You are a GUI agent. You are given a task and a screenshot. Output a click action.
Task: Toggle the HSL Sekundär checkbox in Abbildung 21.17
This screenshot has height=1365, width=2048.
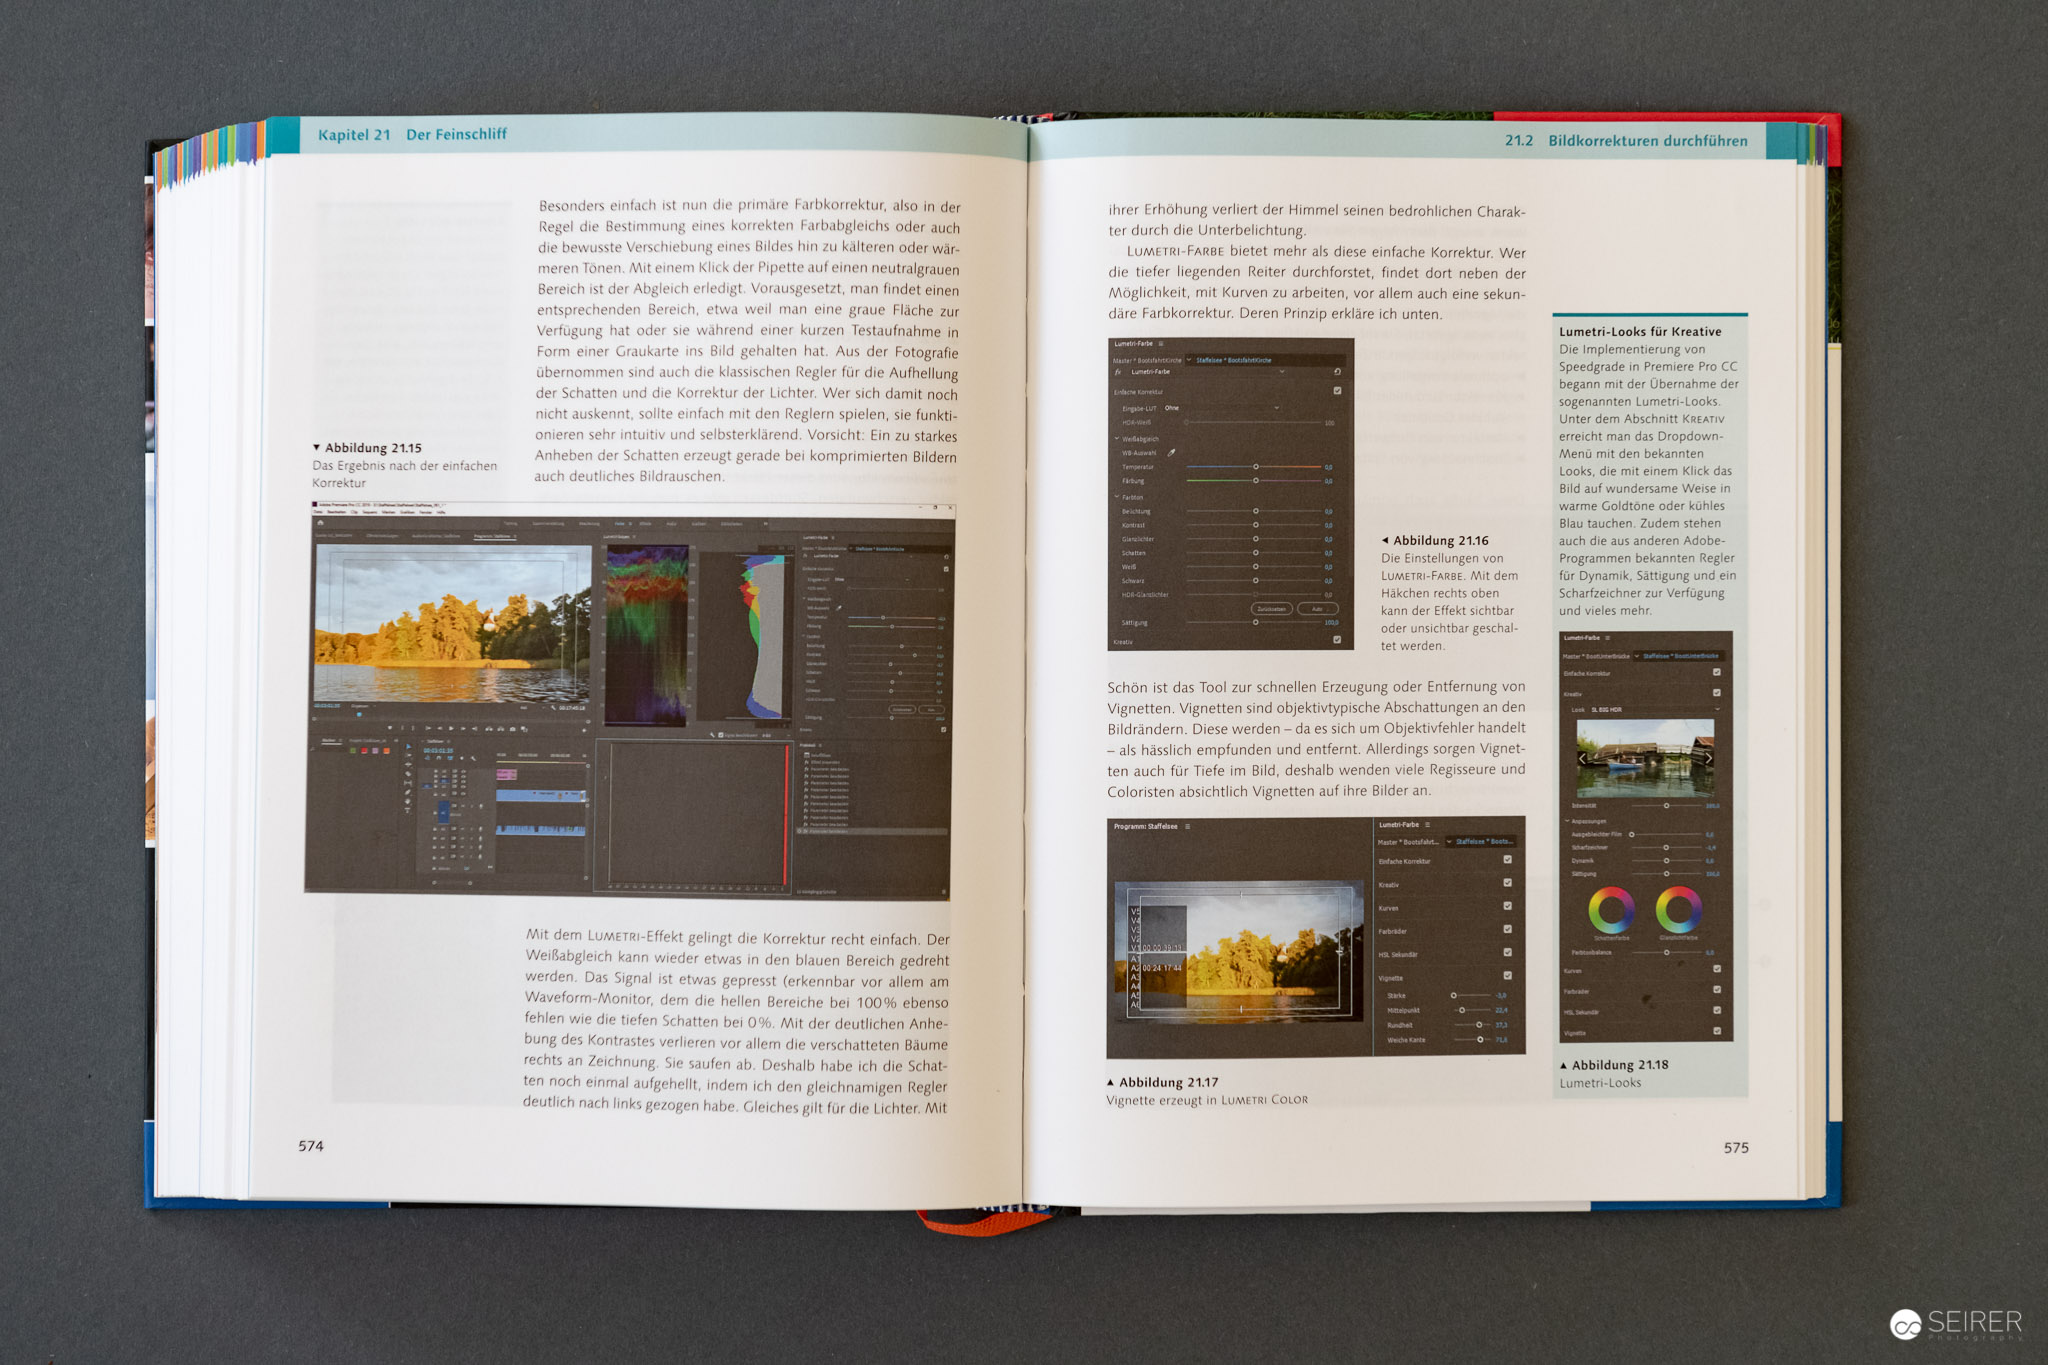point(1508,952)
